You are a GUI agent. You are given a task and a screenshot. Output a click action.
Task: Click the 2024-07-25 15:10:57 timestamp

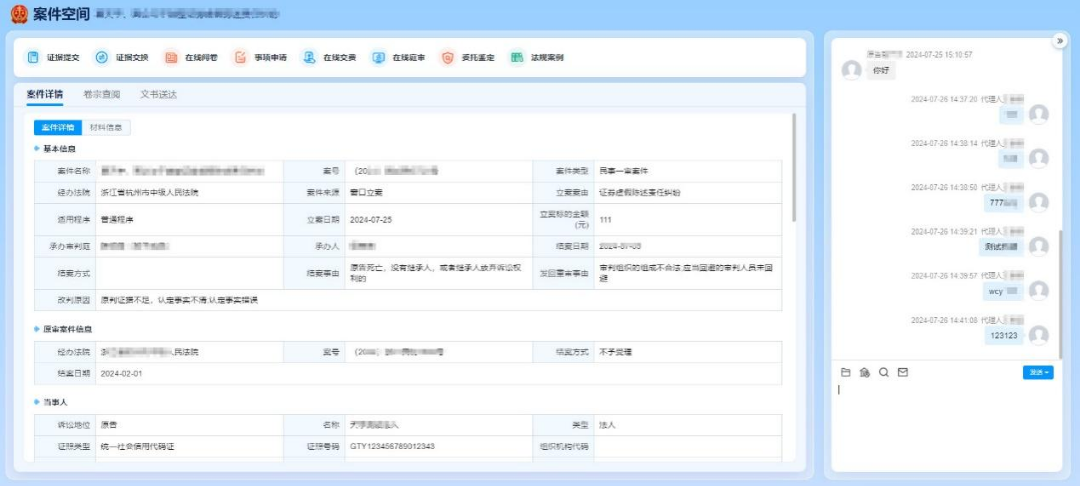point(939,54)
